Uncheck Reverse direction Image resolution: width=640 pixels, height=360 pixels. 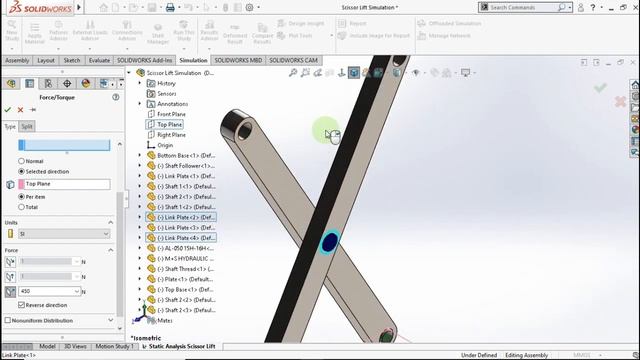(22, 305)
